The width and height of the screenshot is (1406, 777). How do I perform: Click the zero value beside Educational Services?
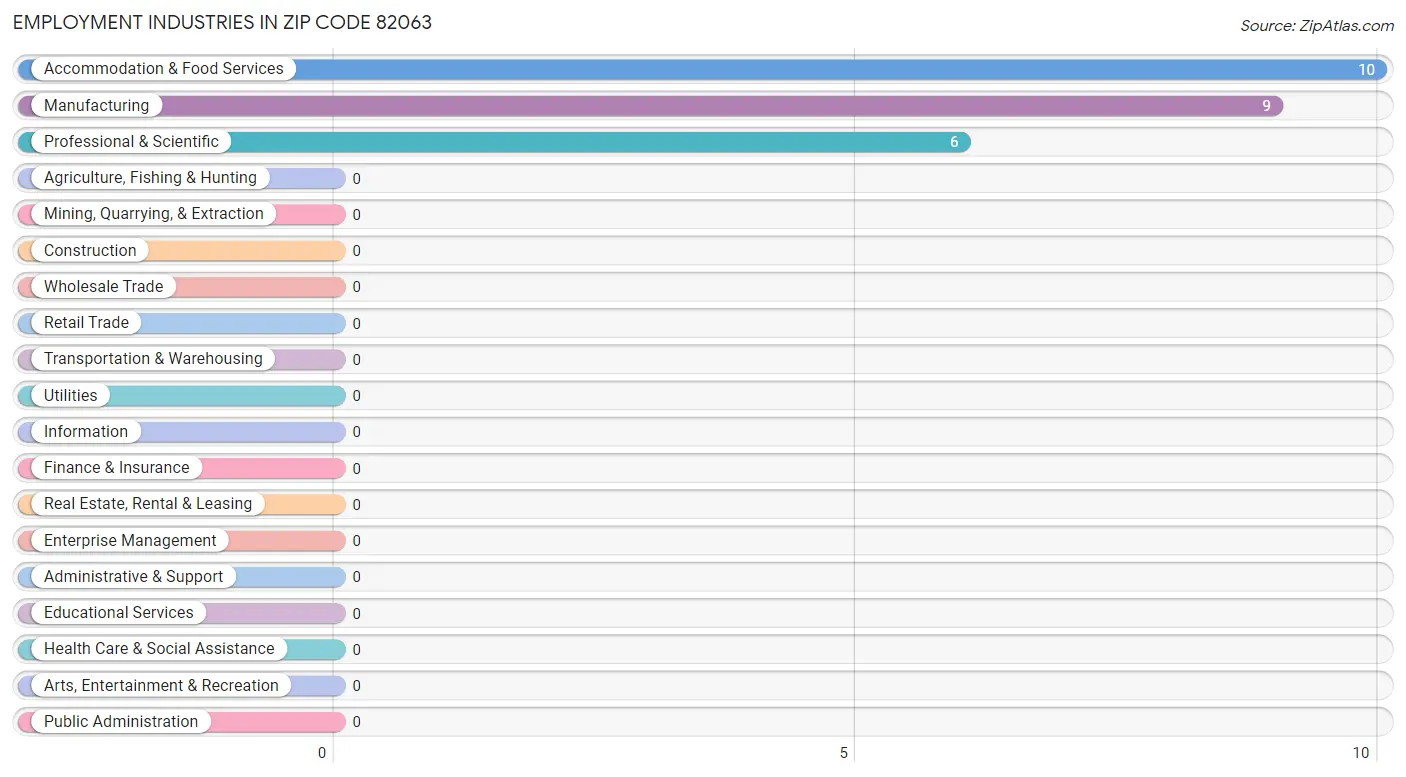[356, 614]
